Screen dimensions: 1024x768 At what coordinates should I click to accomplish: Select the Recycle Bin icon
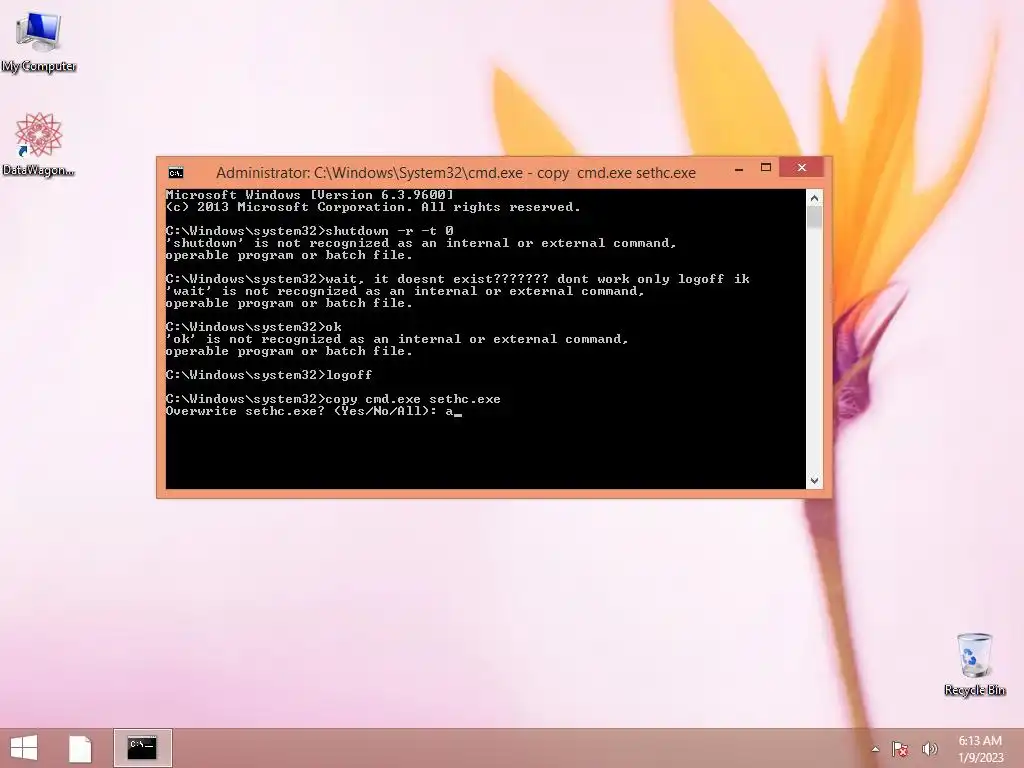pyautogui.click(x=974, y=664)
